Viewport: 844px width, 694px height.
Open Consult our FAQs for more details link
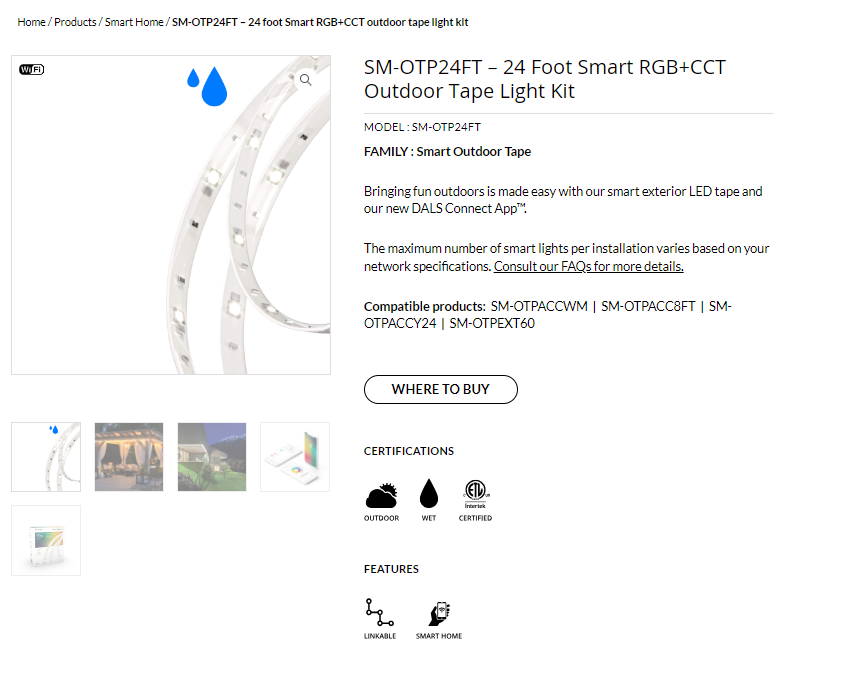click(589, 267)
